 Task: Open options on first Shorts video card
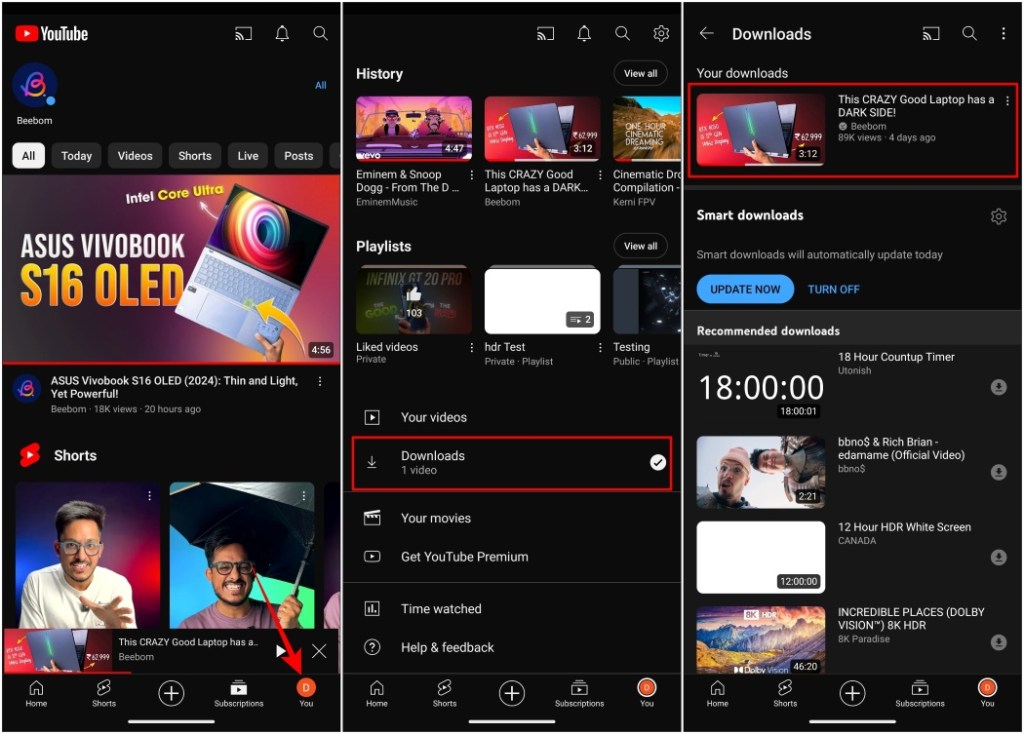click(150, 496)
